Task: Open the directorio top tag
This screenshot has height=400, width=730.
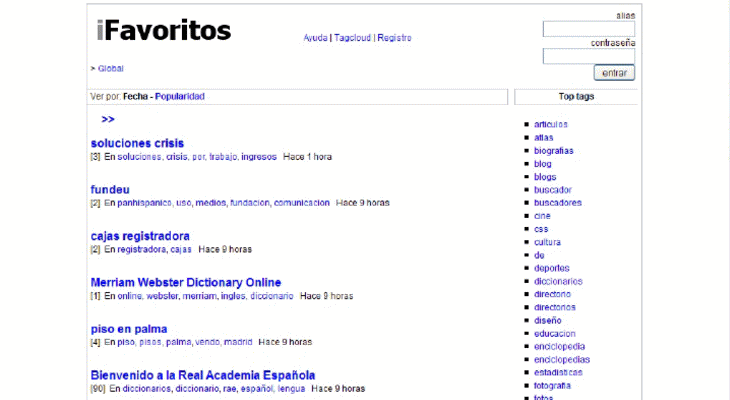Action: tap(552, 294)
